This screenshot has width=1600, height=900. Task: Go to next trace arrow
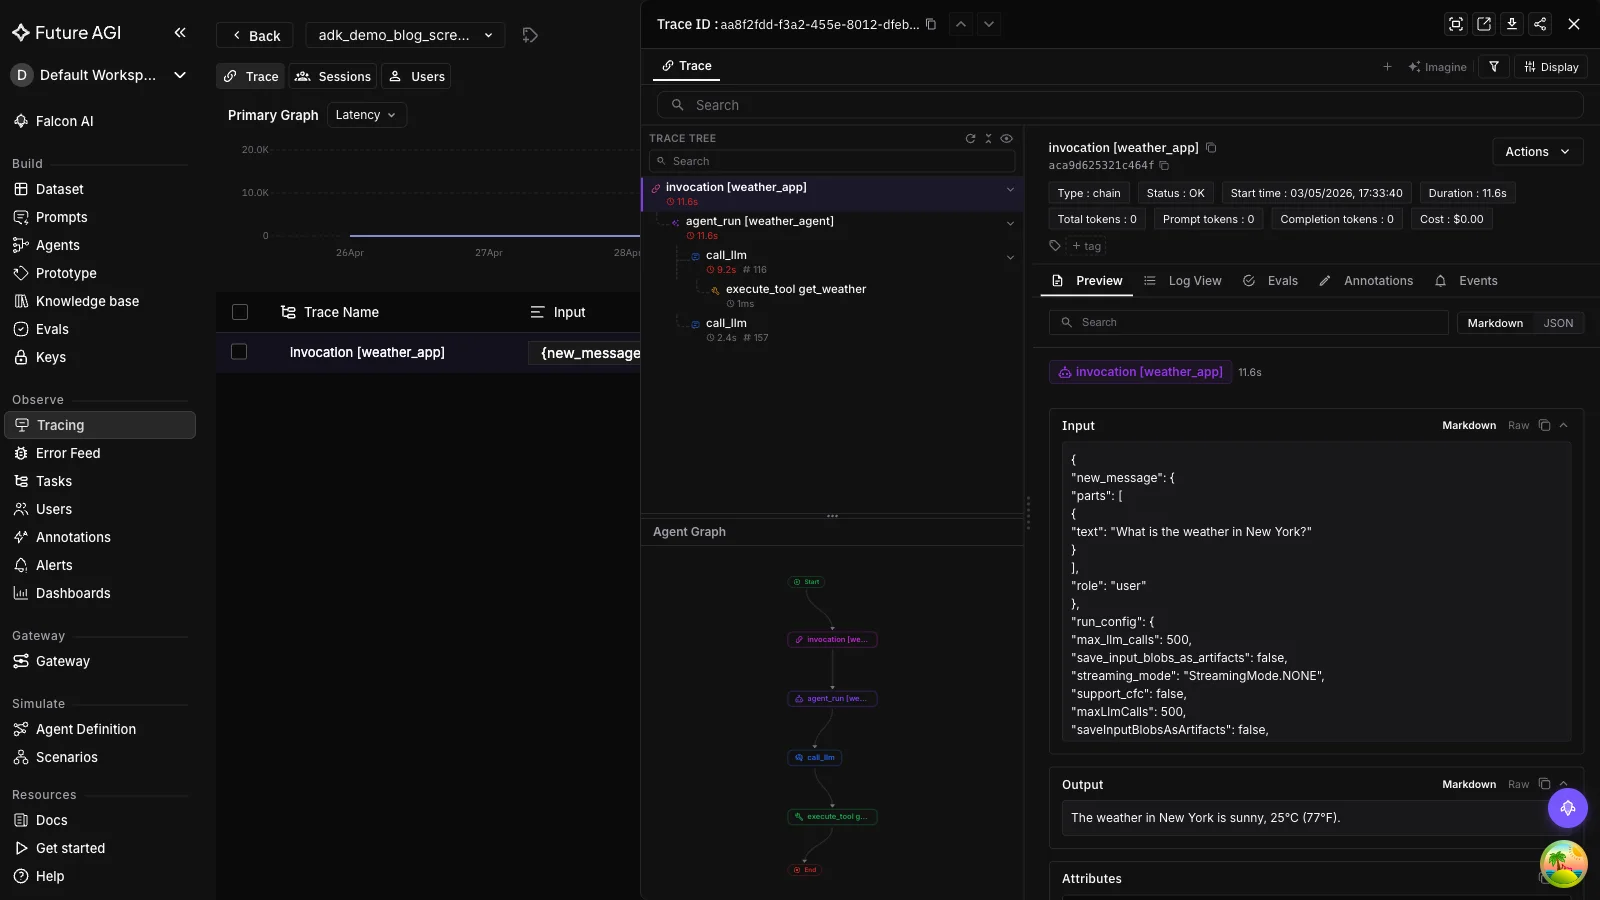pos(989,24)
